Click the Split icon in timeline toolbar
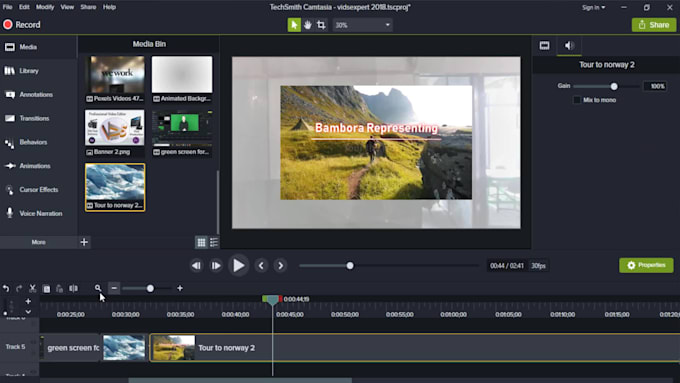Image resolution: width=680 pixels, height=383 pixels. coord(74,288)
